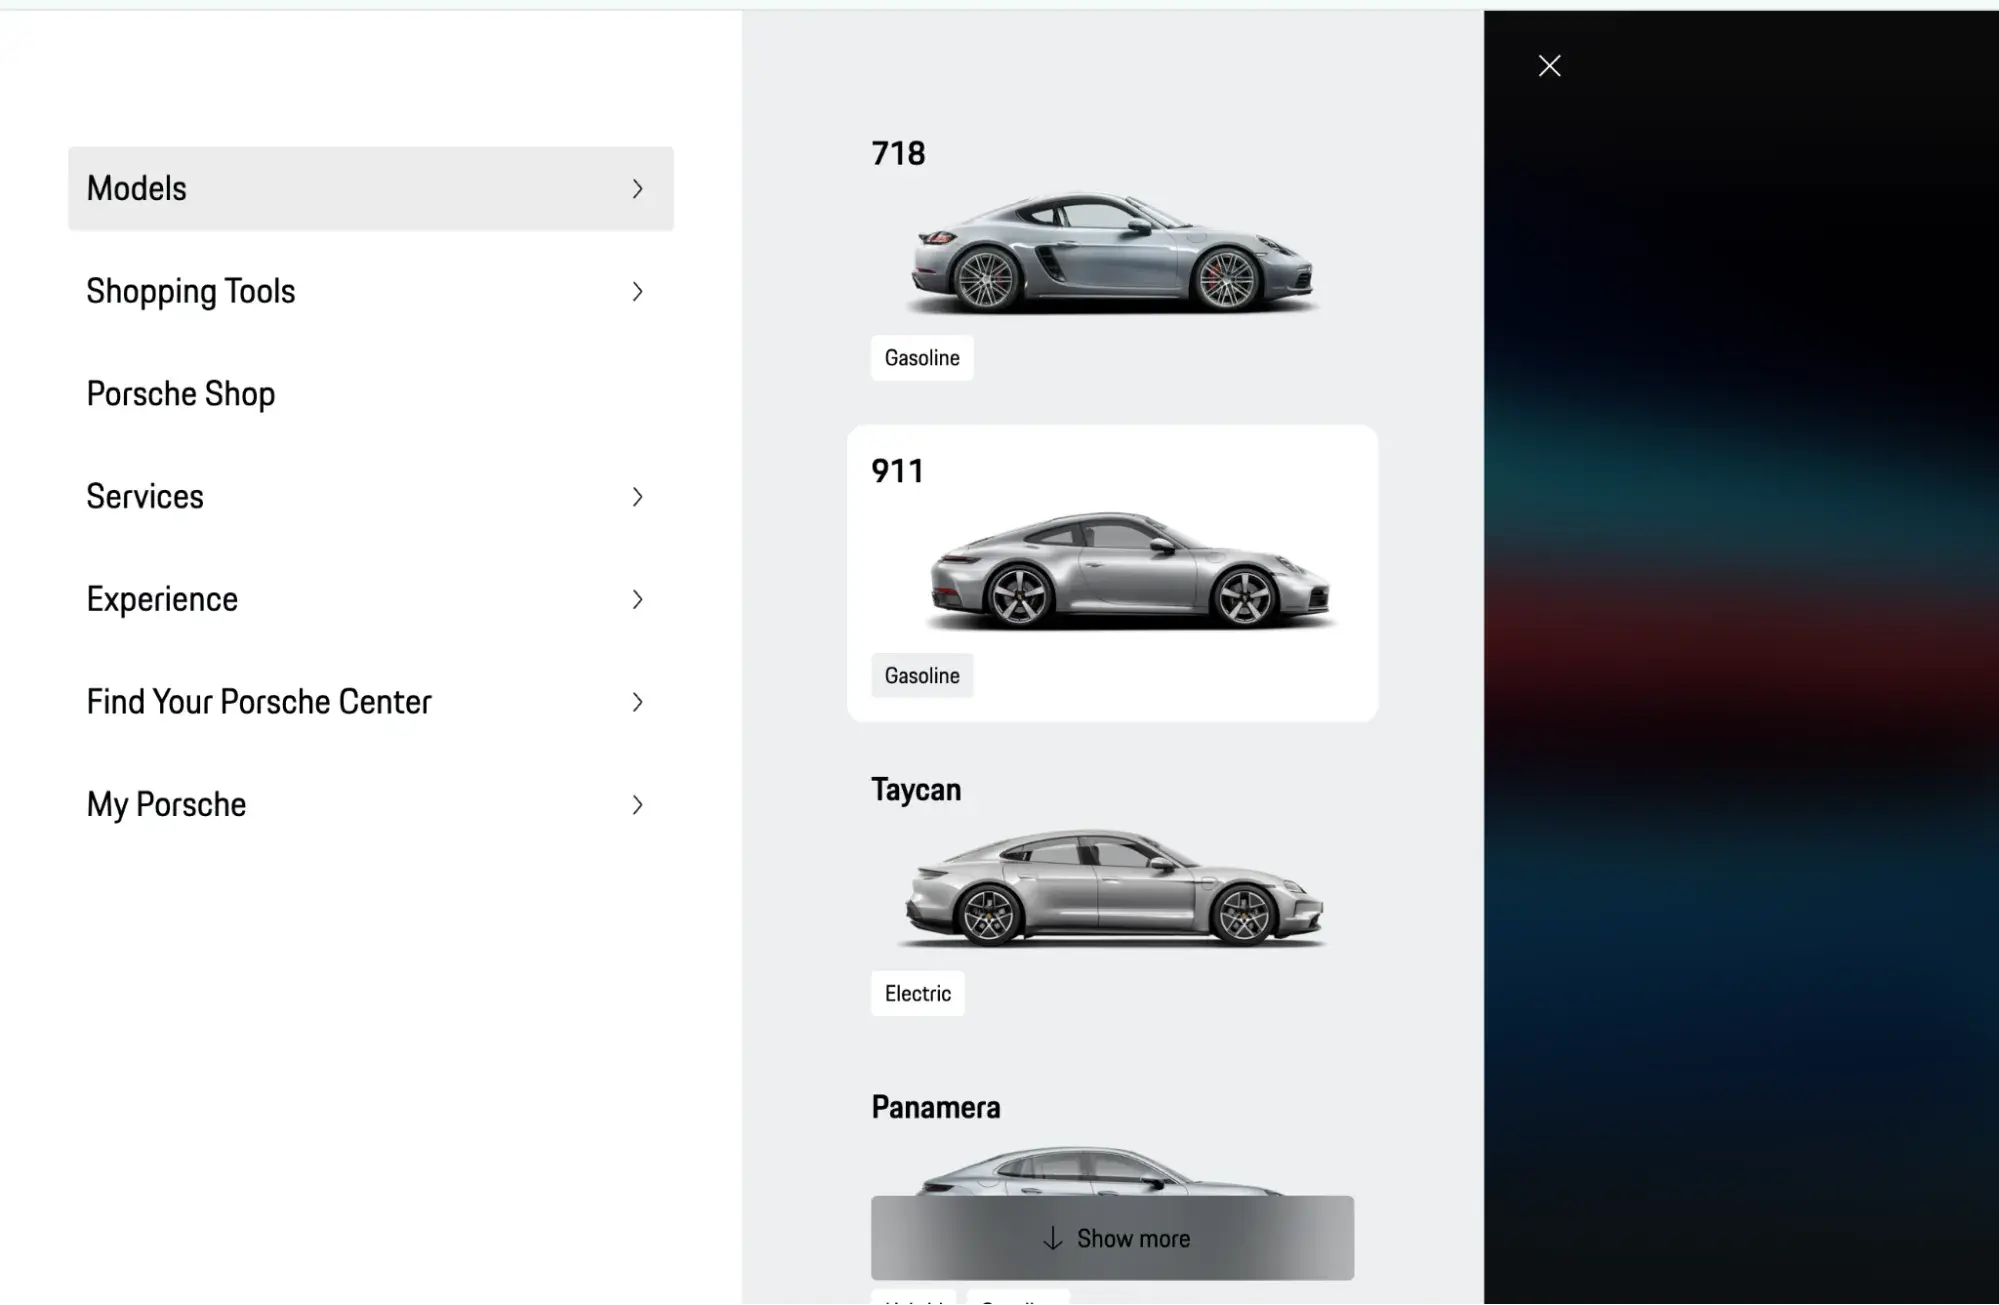Viewport: 1999px width, 1305px height.
Task: Close the navigation menu with X icon
Action: 1549,66
